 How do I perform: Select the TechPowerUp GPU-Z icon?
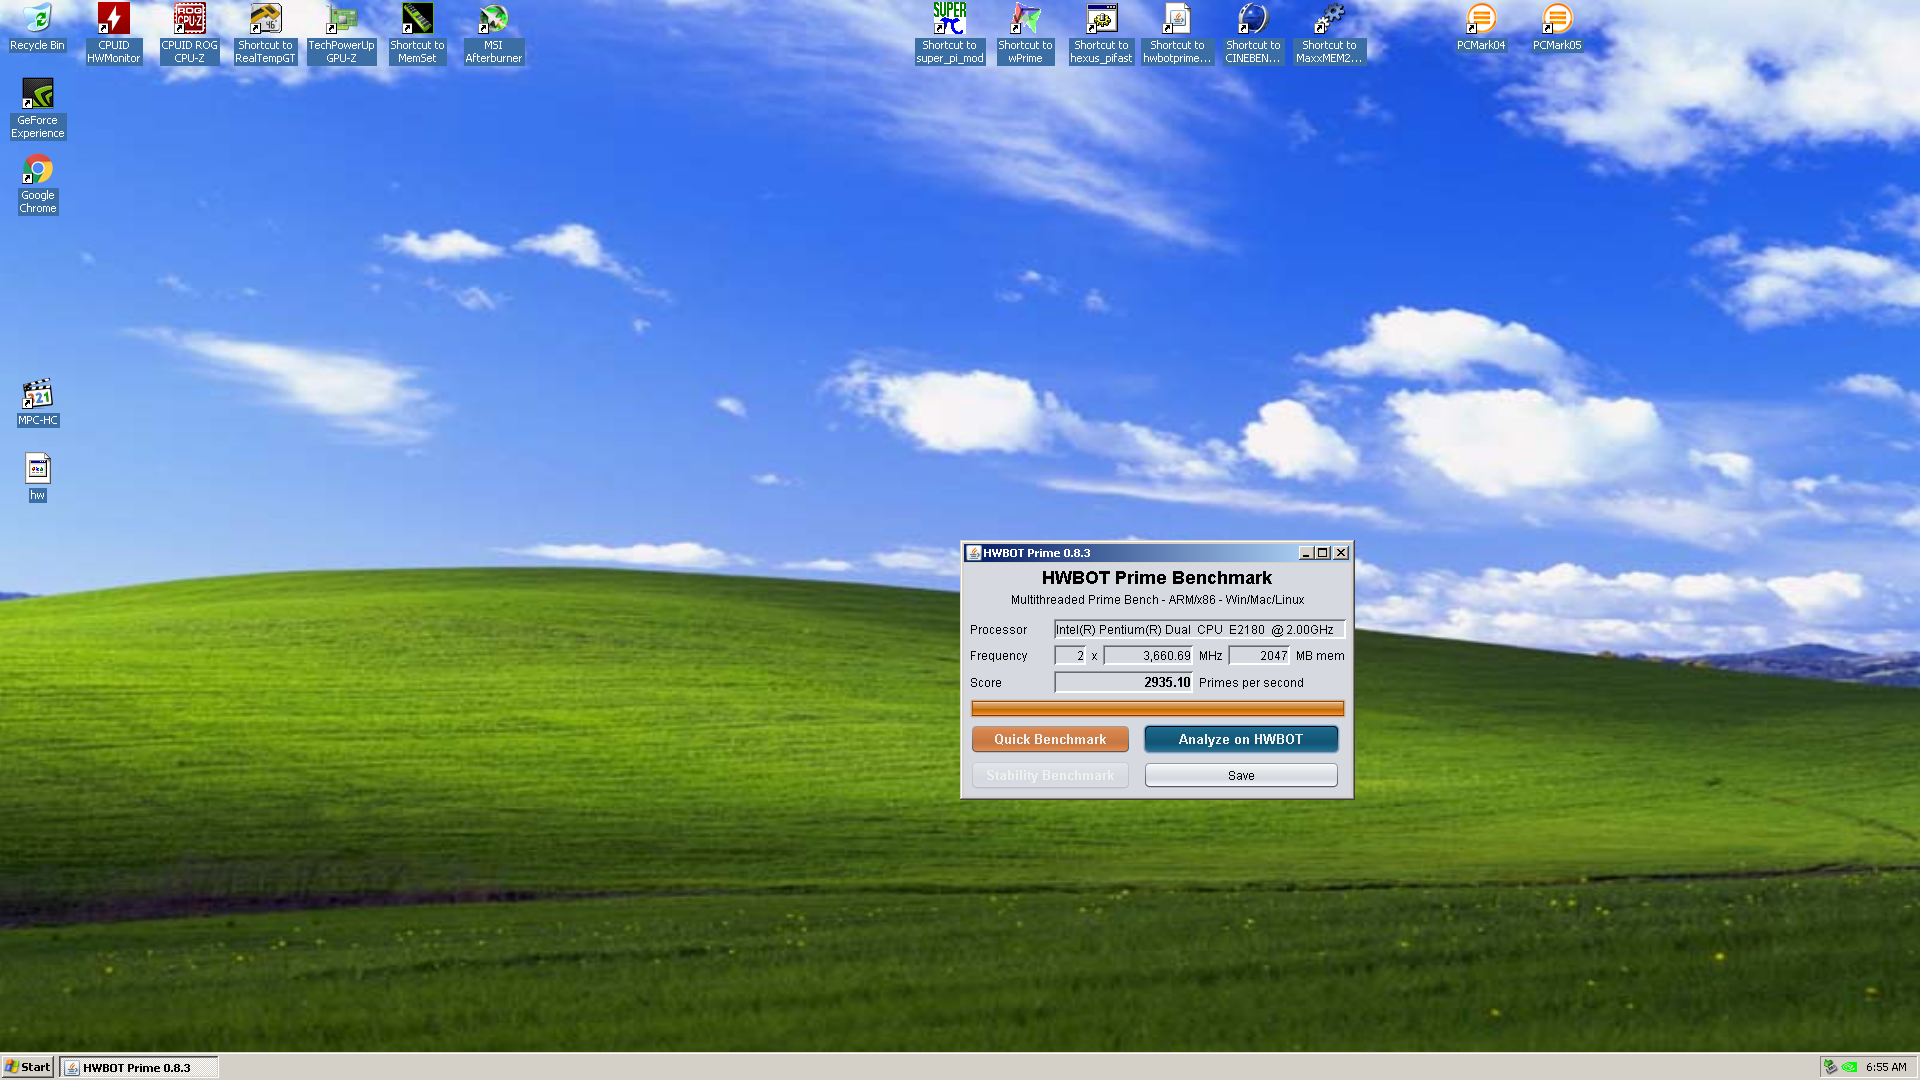341,34
